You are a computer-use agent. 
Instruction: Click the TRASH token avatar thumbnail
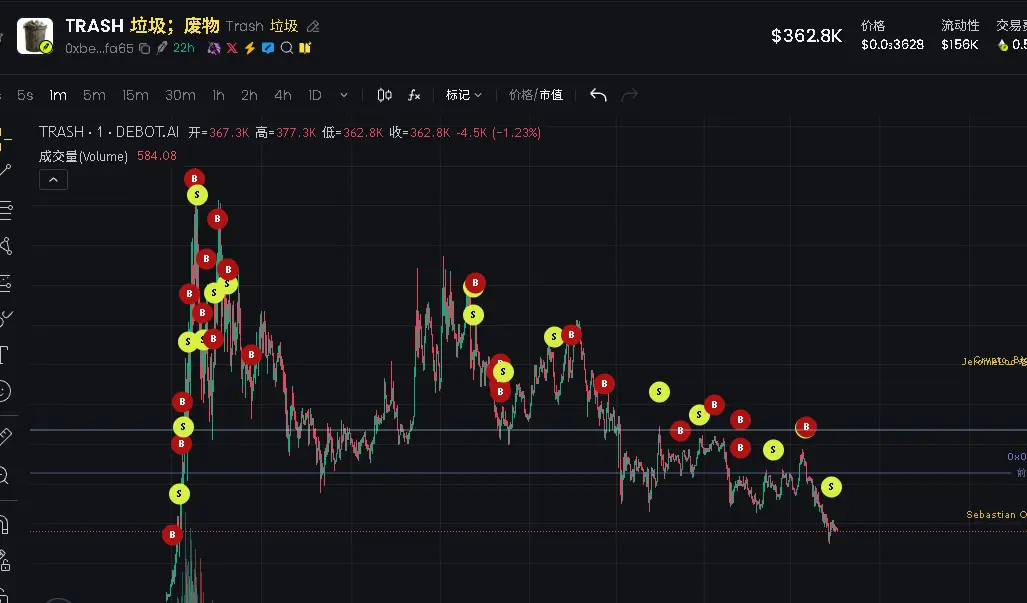click(35, 36)
